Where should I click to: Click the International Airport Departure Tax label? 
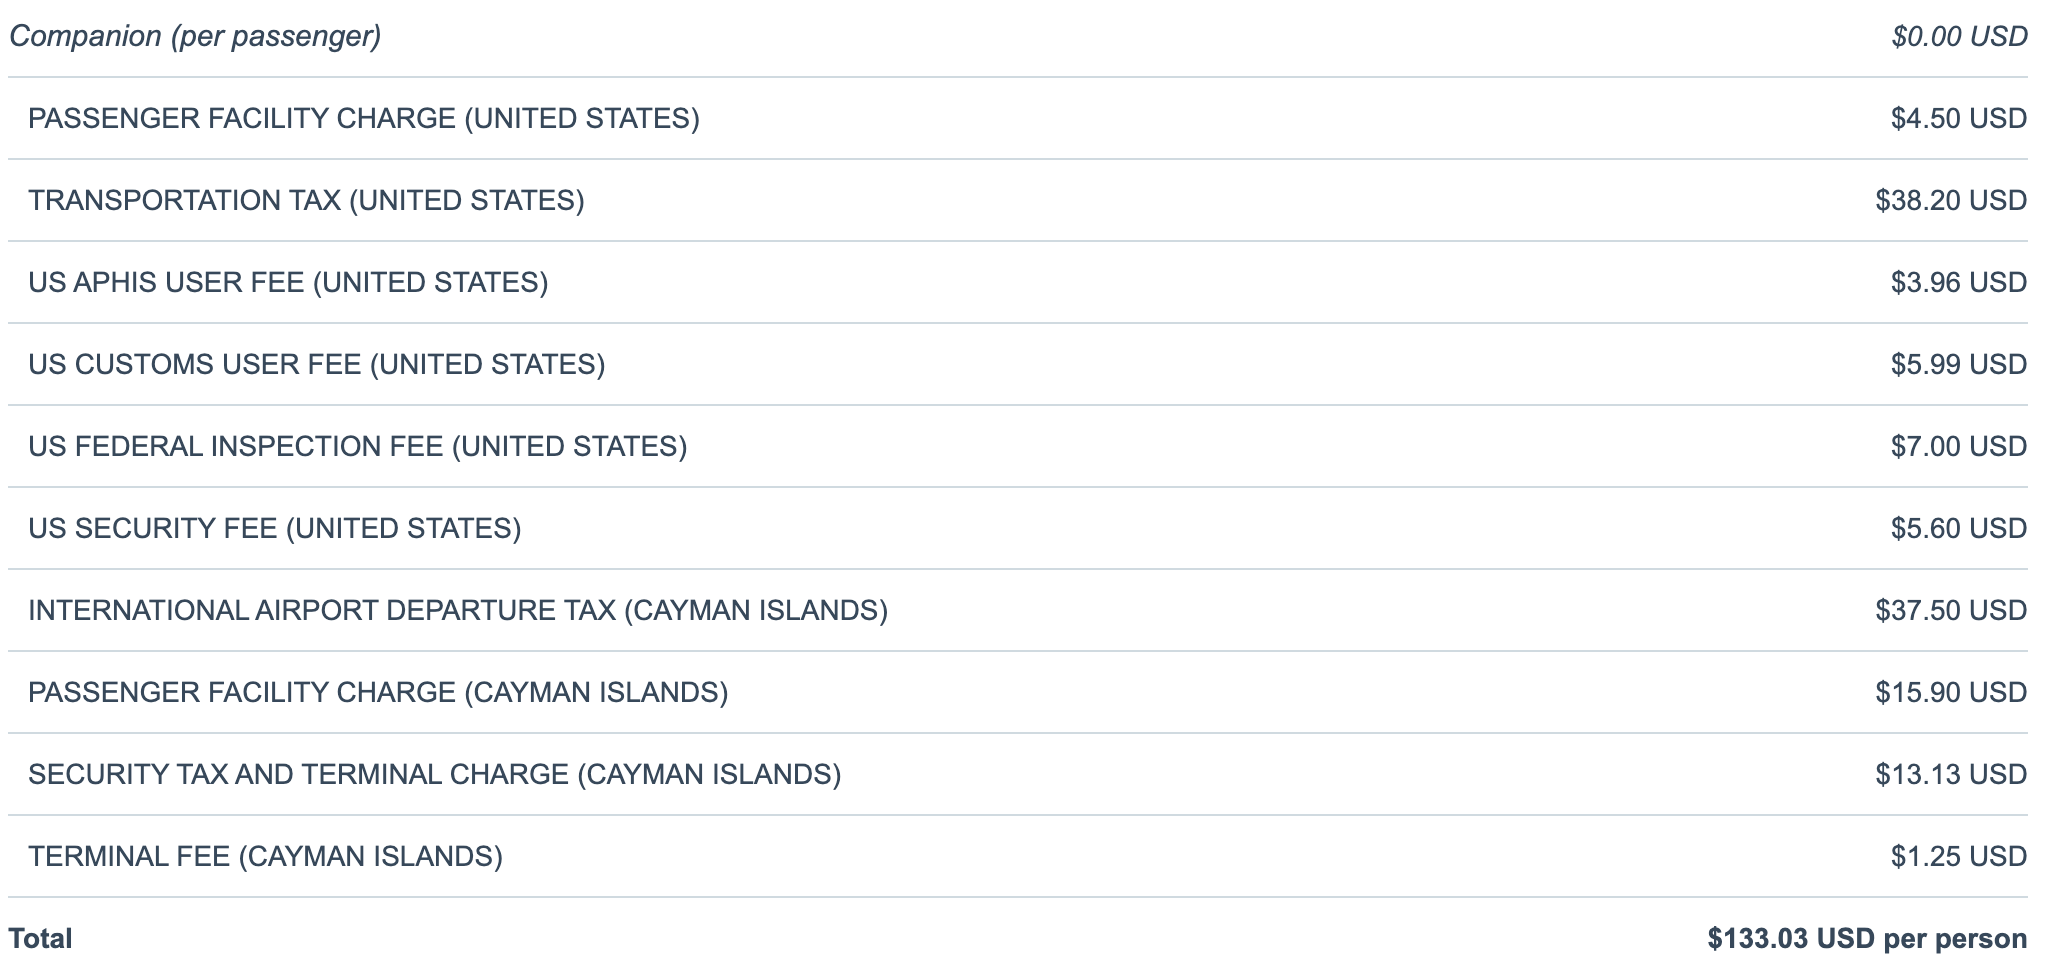pos(458,611)
